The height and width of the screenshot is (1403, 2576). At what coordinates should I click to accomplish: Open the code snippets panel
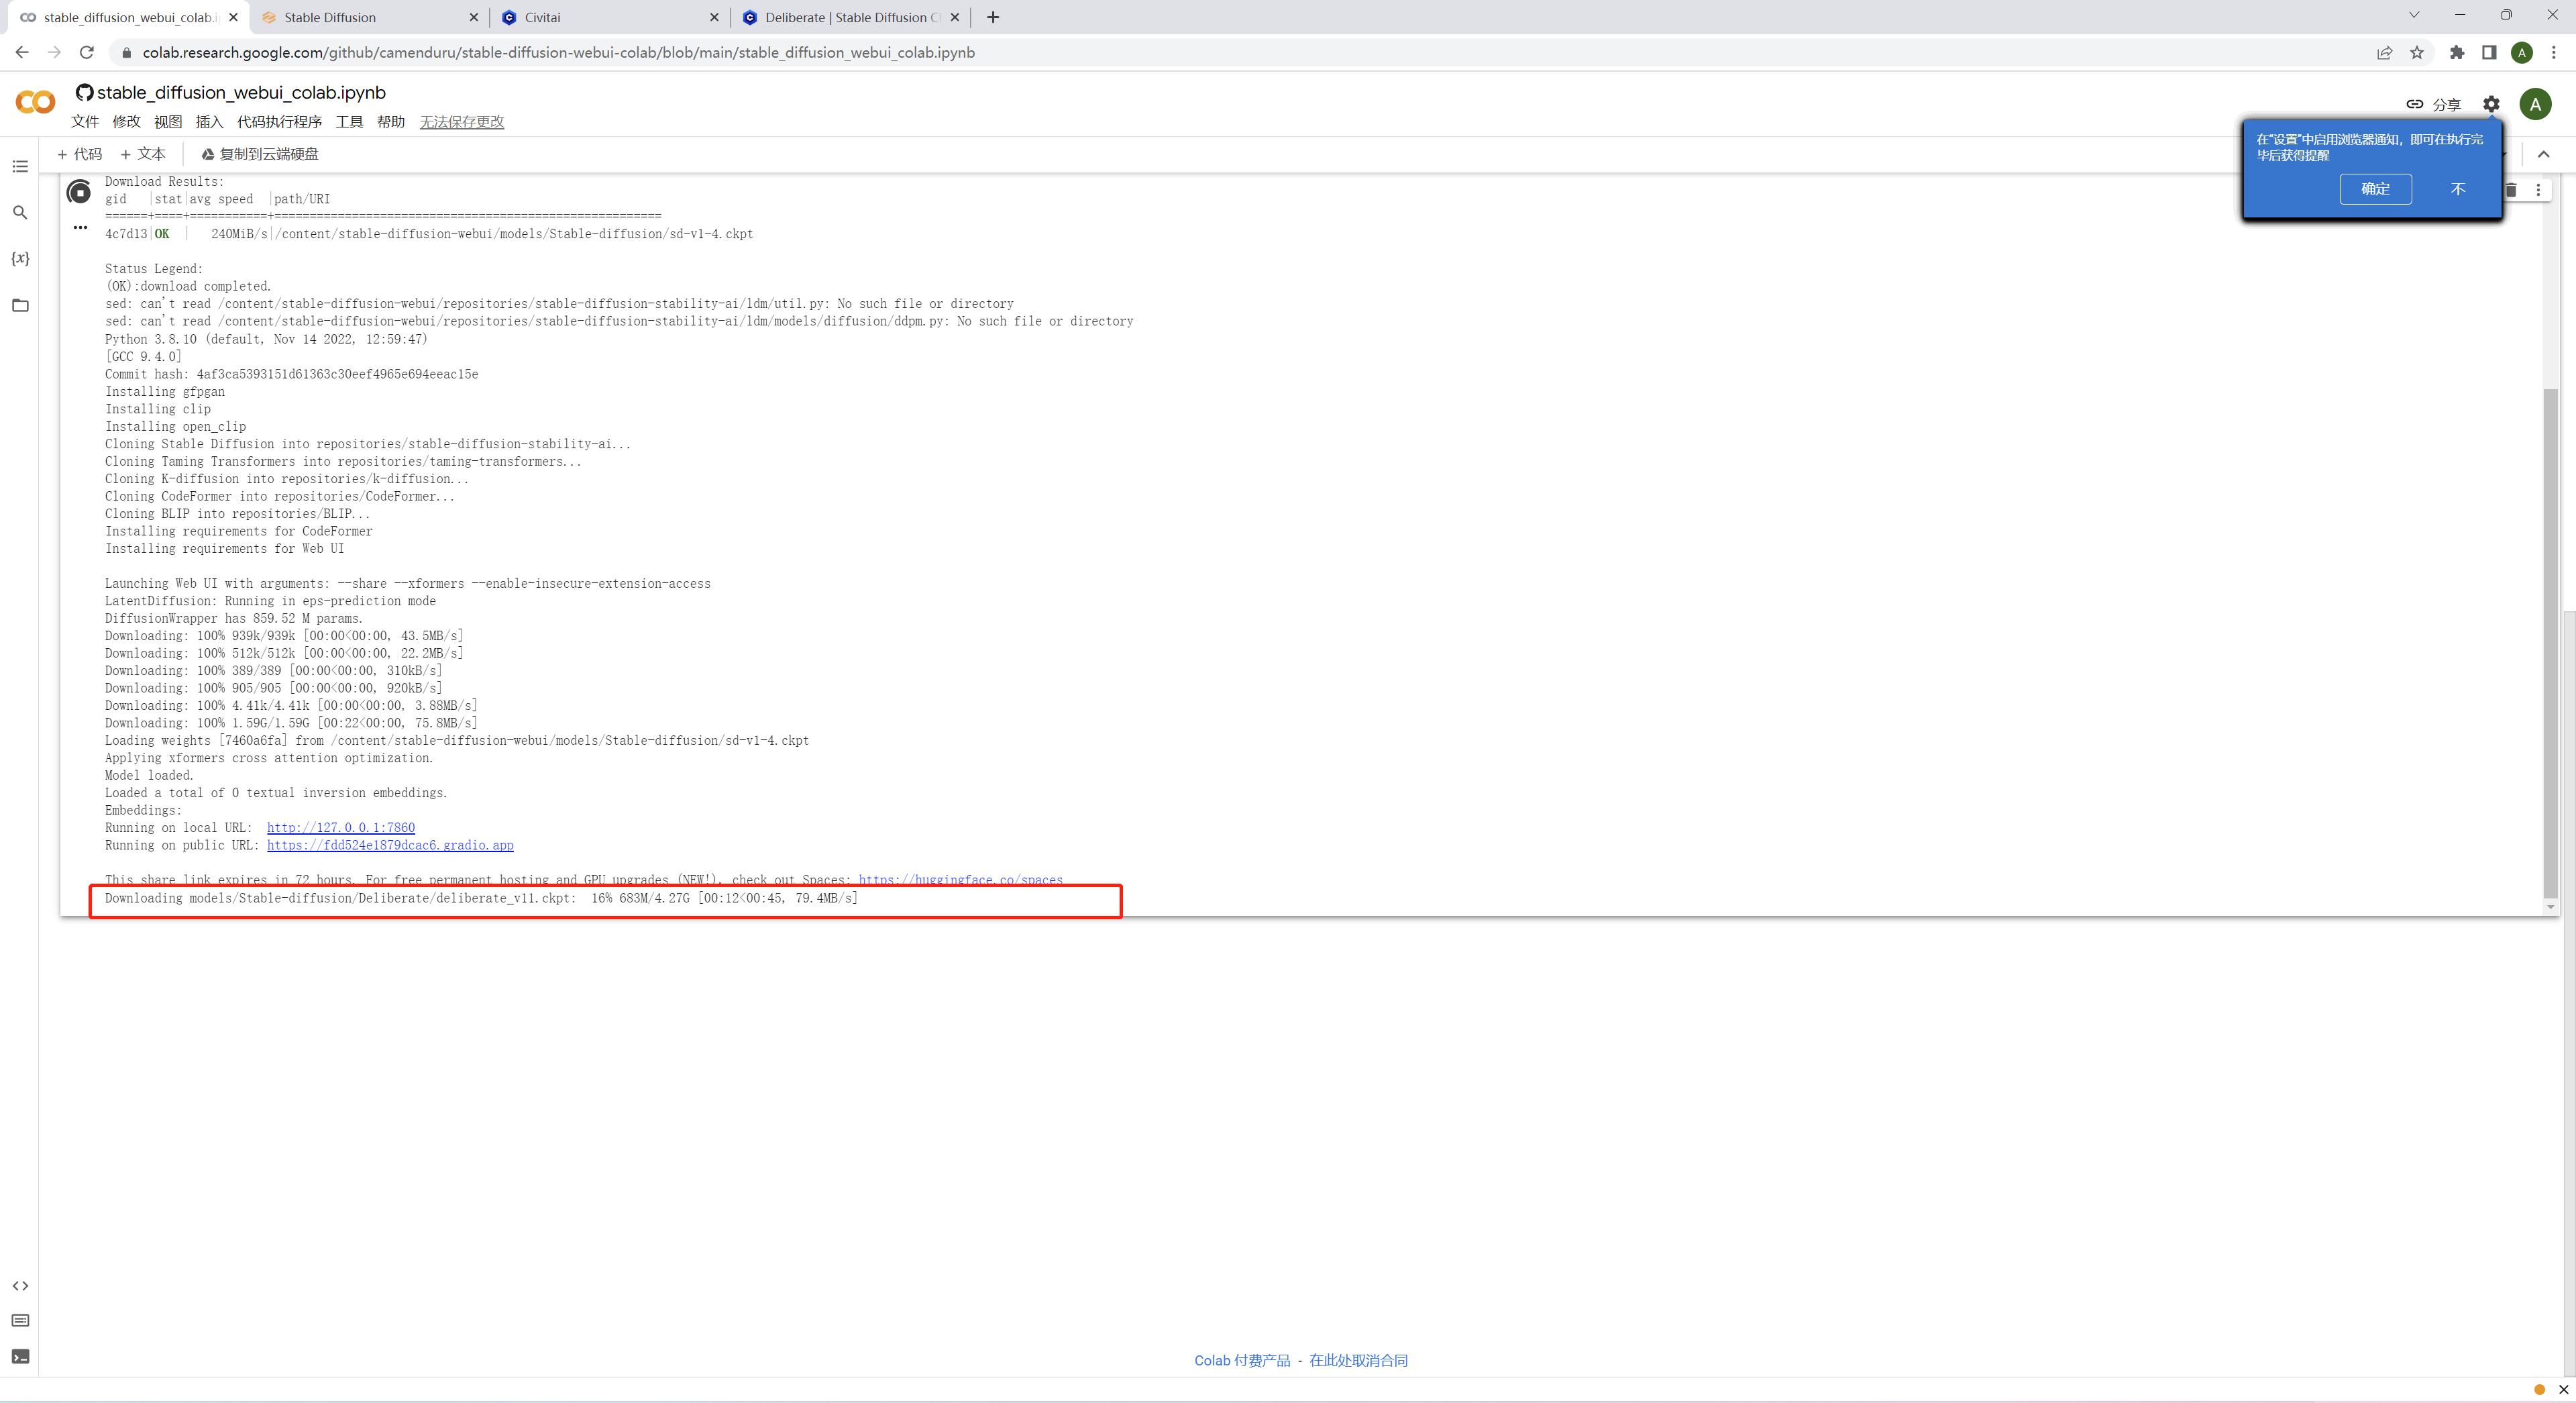[20, 1286]
